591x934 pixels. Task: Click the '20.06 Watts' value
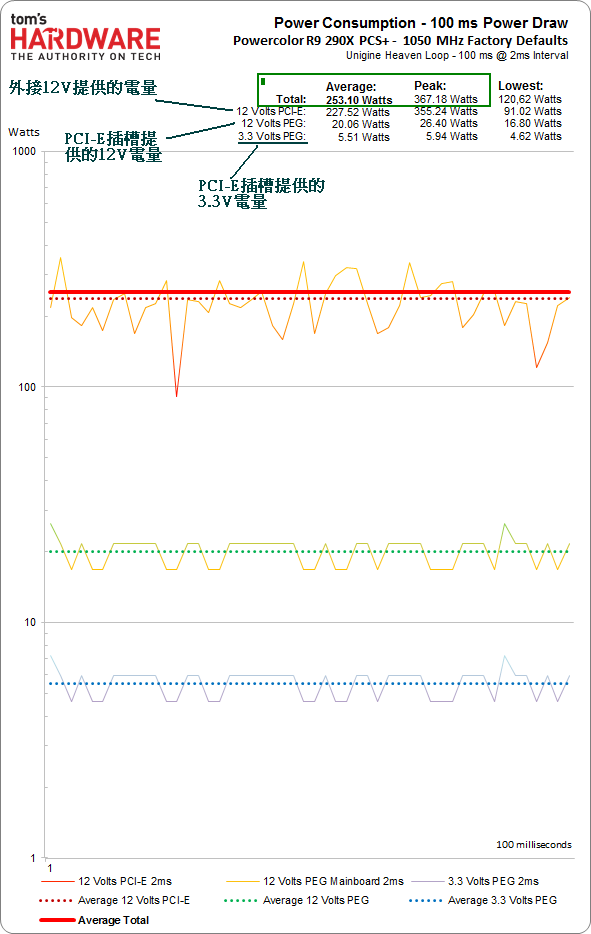pos(360,124)
